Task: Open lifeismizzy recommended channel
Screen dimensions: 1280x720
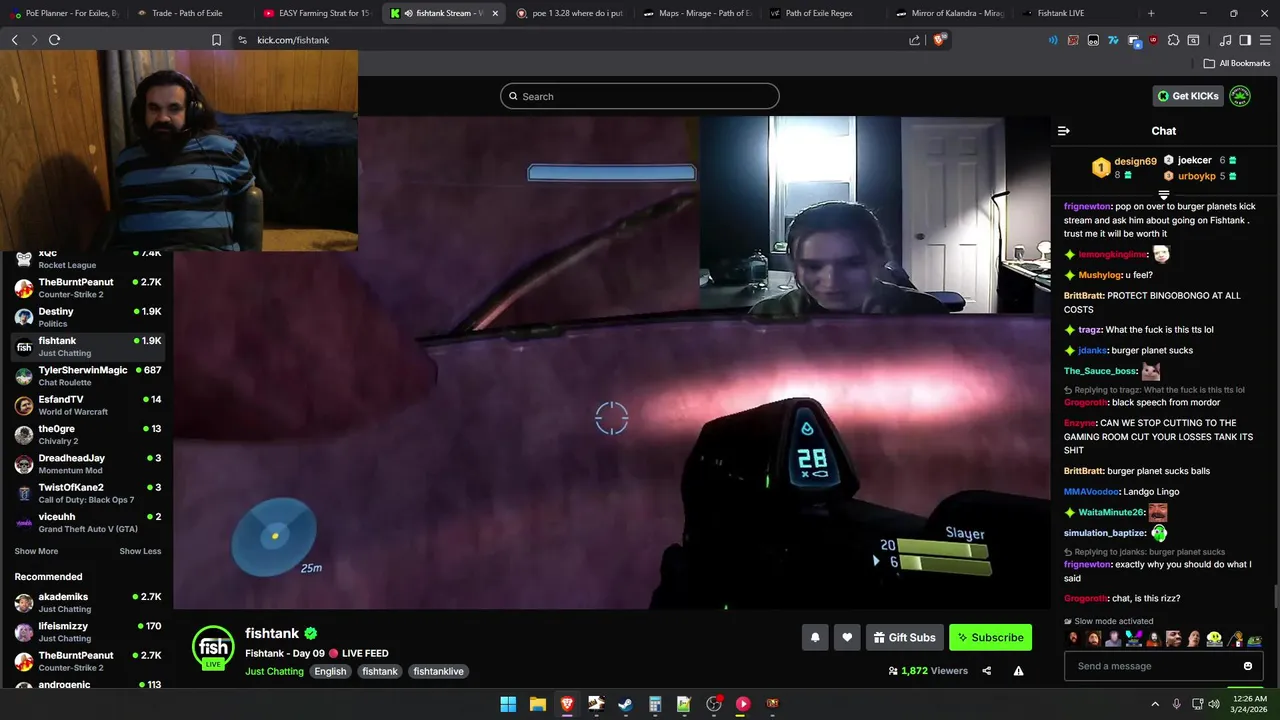Action: pos(88,632)
